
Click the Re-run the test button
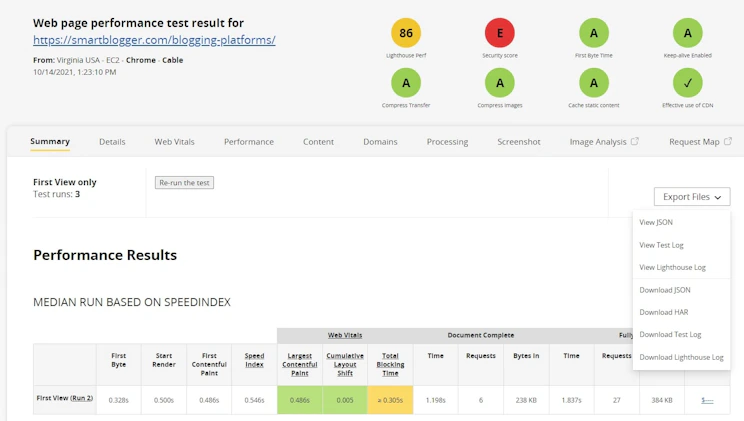click(184, 183)
